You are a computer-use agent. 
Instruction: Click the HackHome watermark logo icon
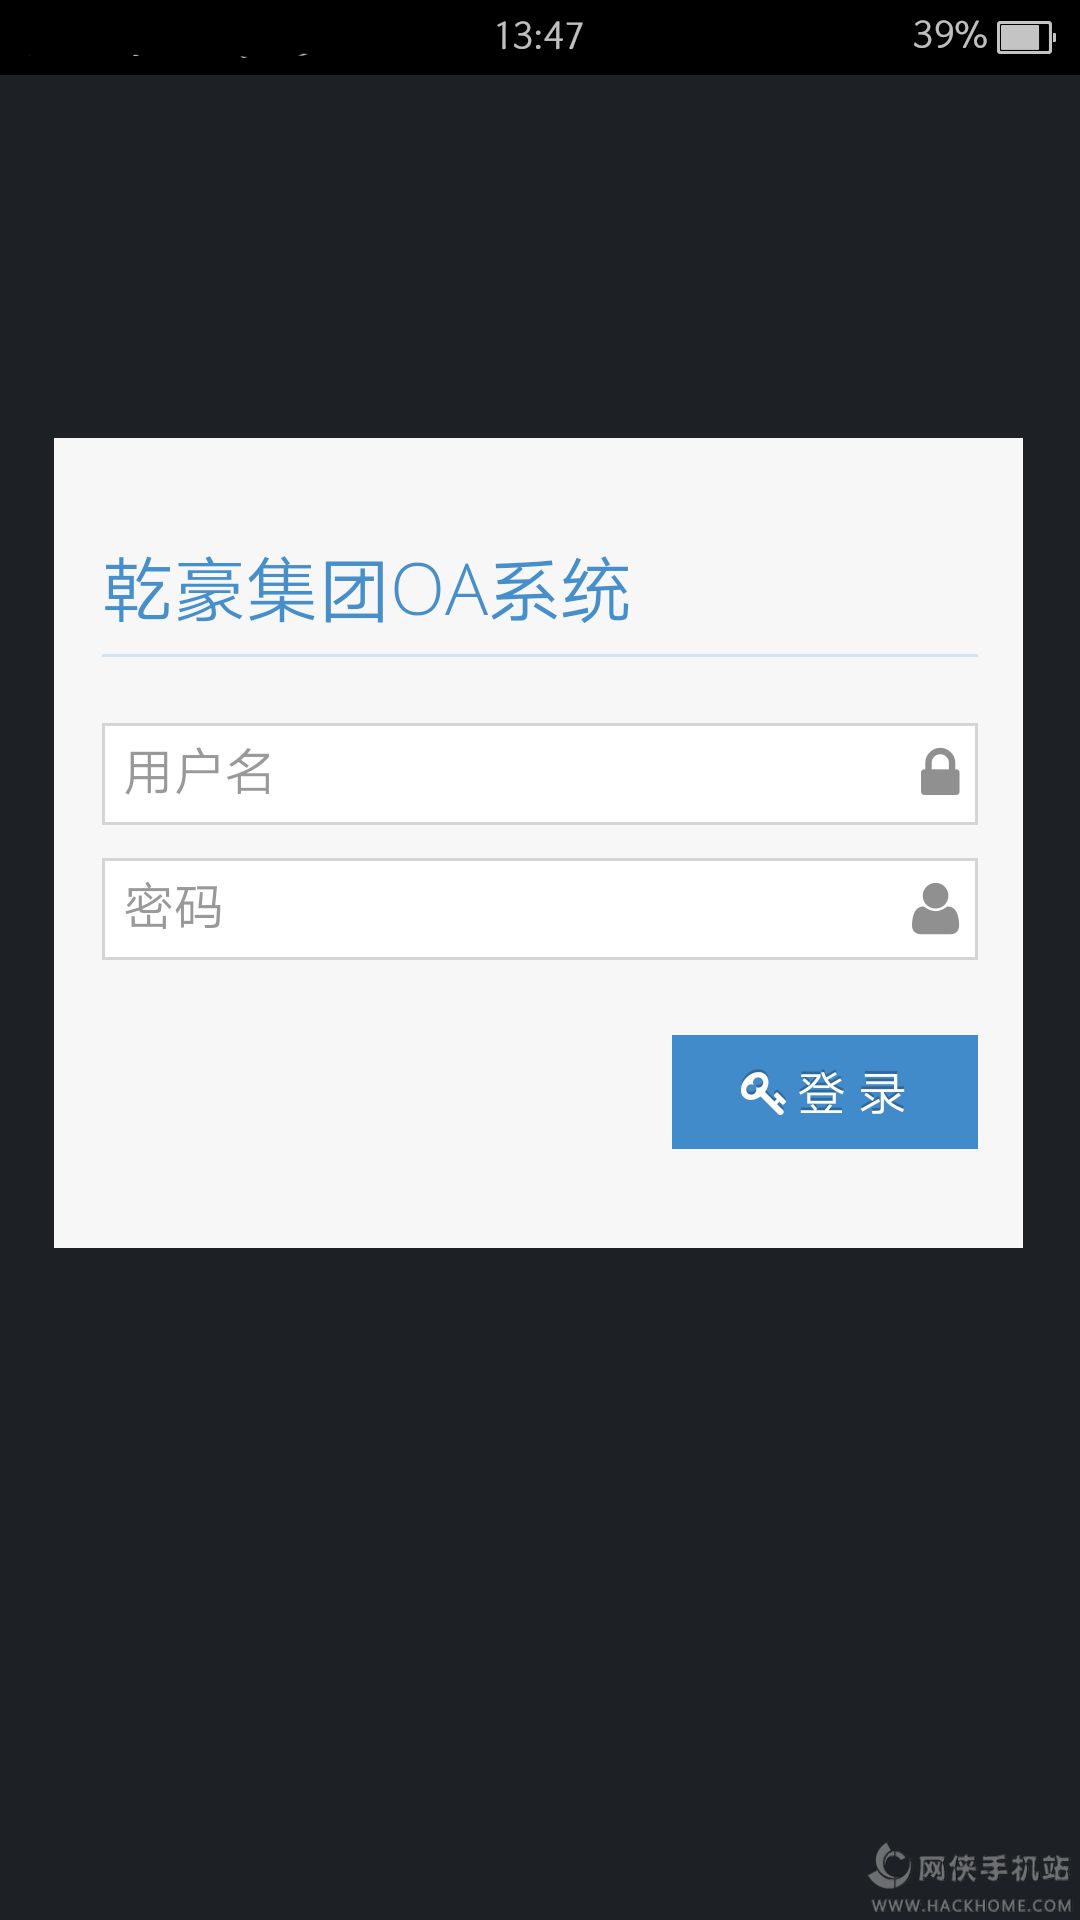point(889,1866)
